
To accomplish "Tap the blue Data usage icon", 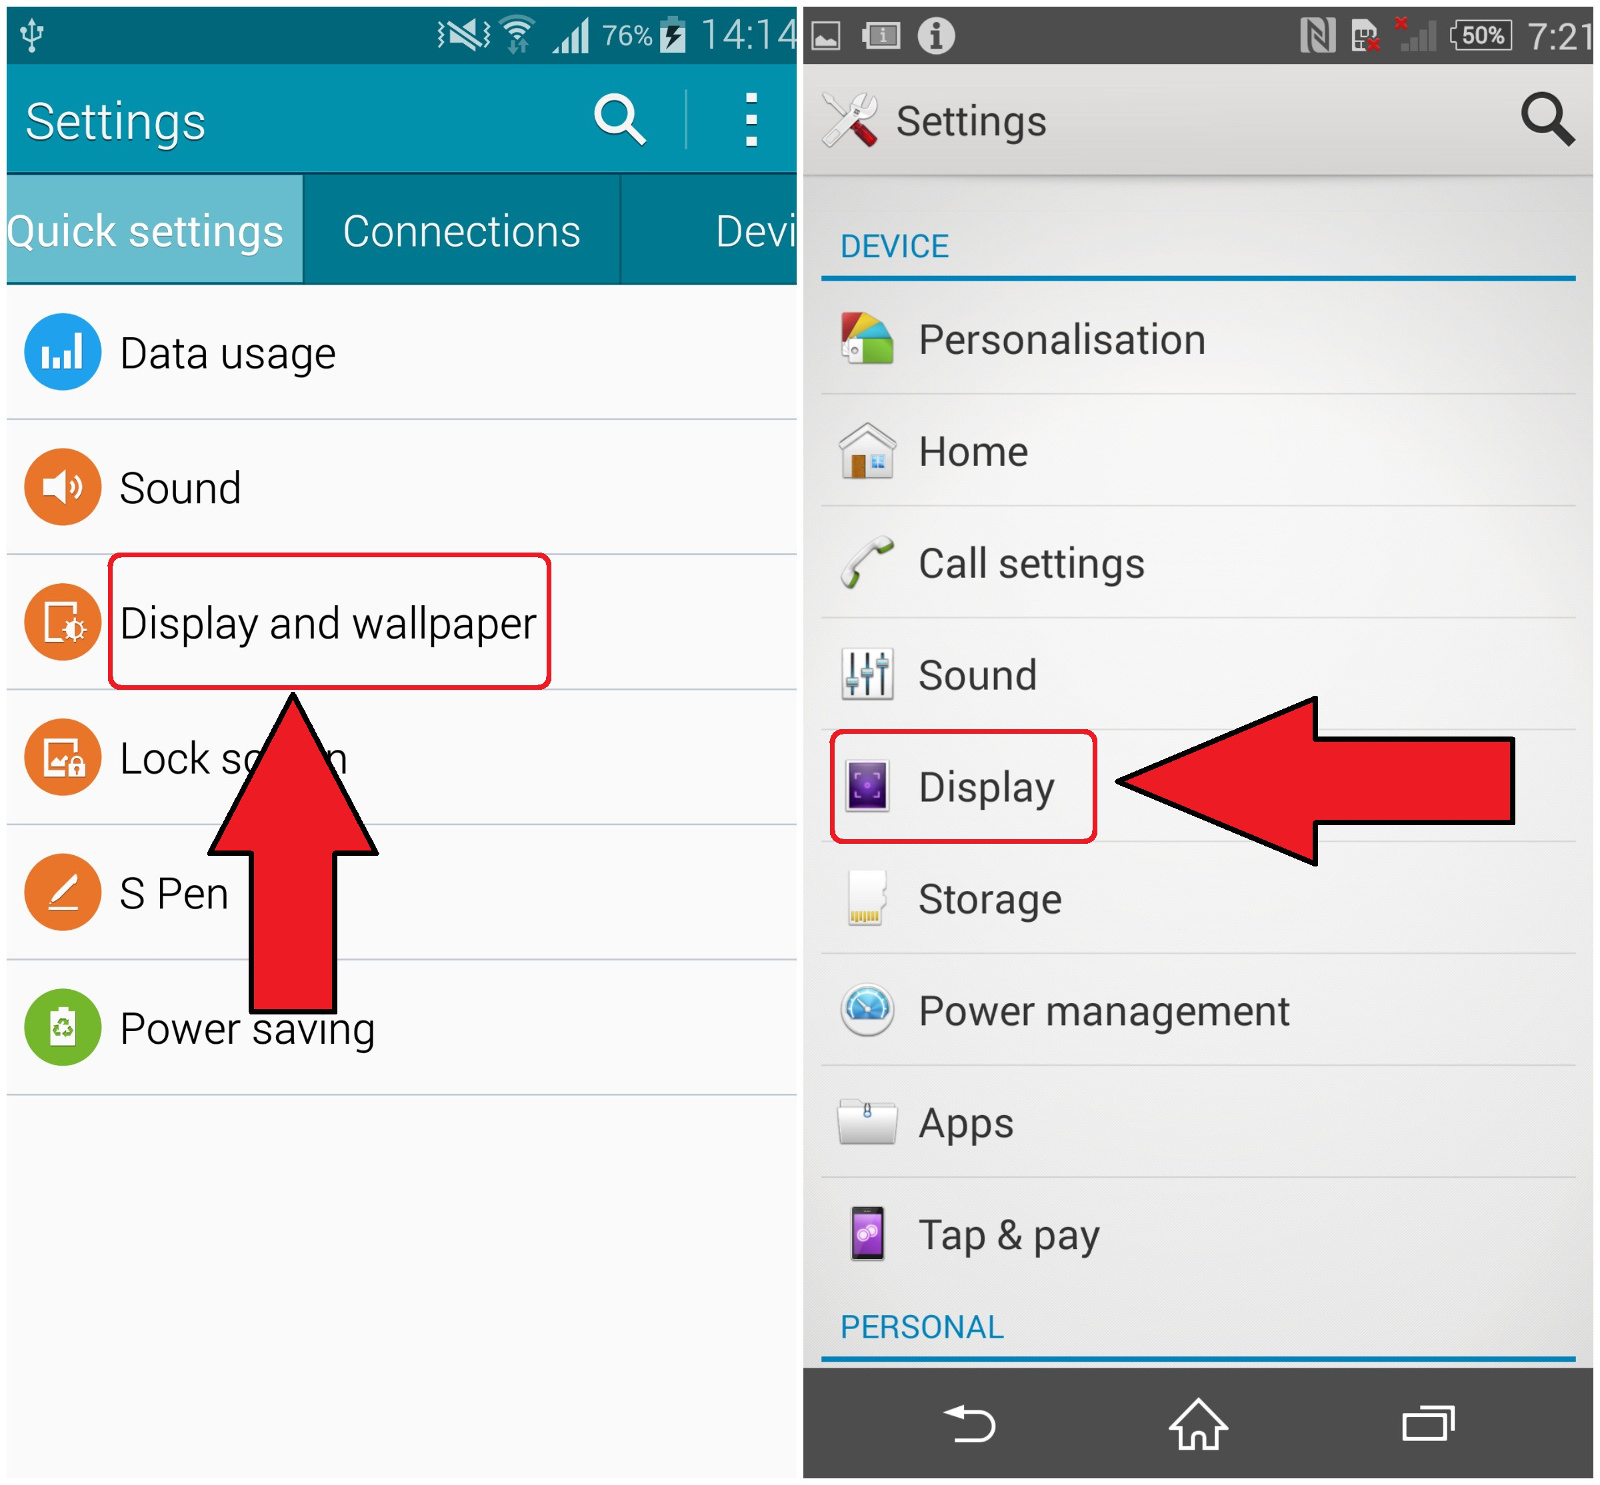I will click(63, 352).
